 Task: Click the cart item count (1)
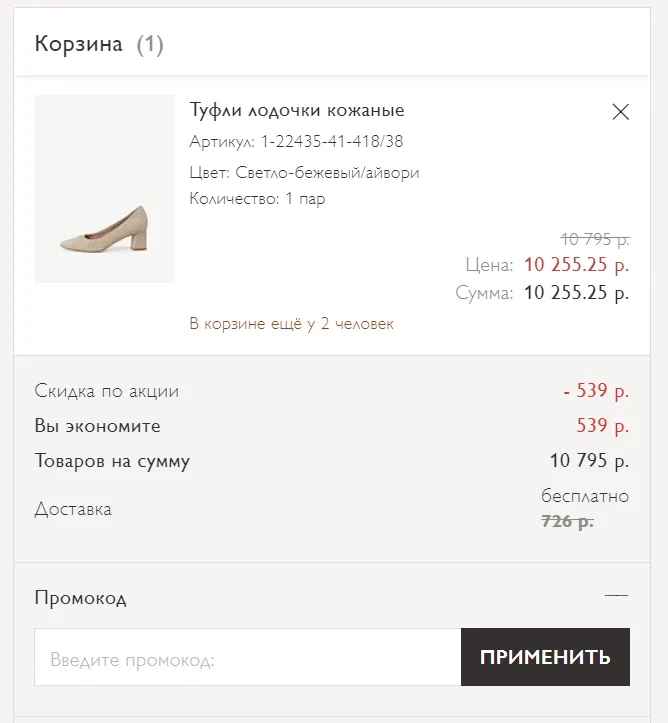(x=150, y=45)
